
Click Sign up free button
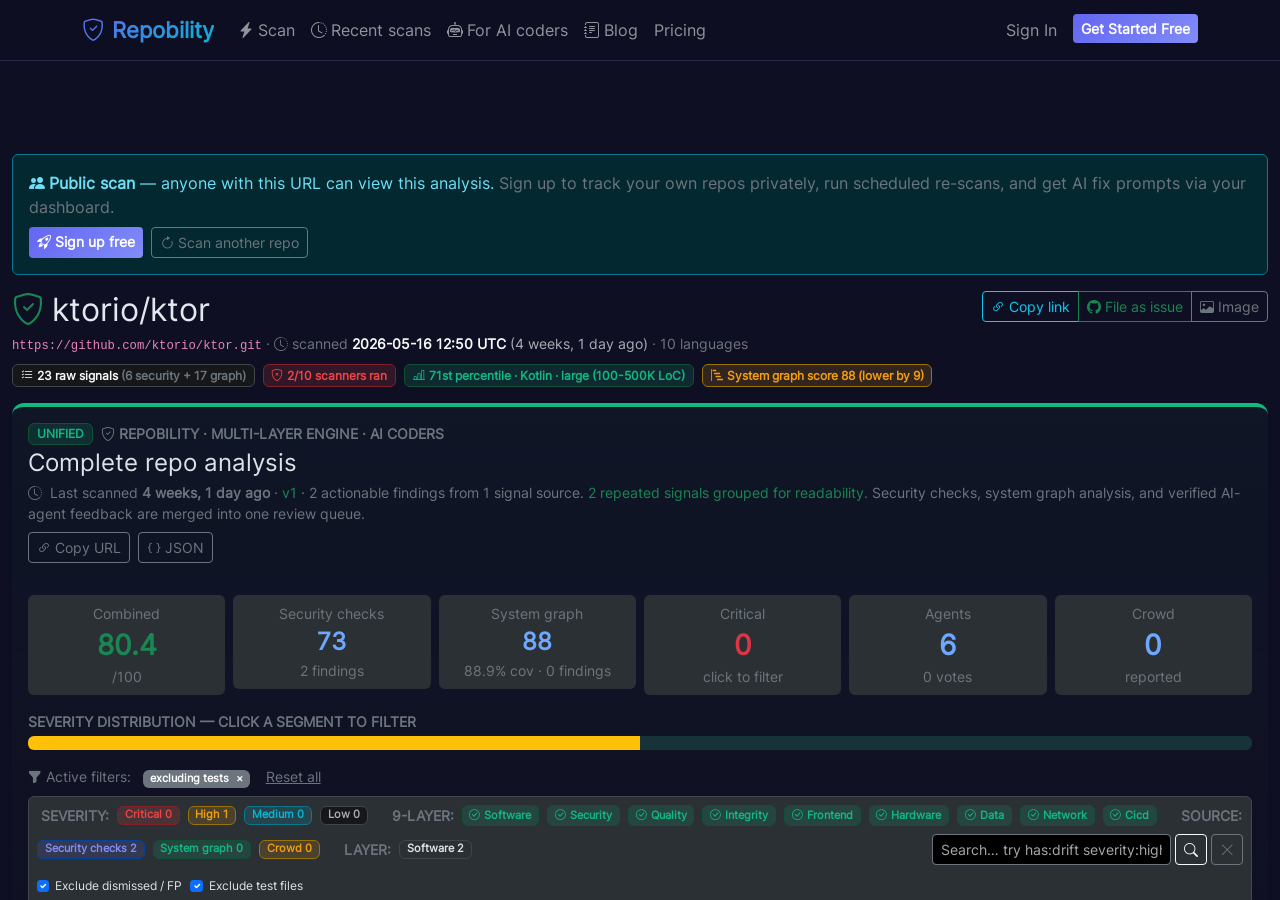86,242
